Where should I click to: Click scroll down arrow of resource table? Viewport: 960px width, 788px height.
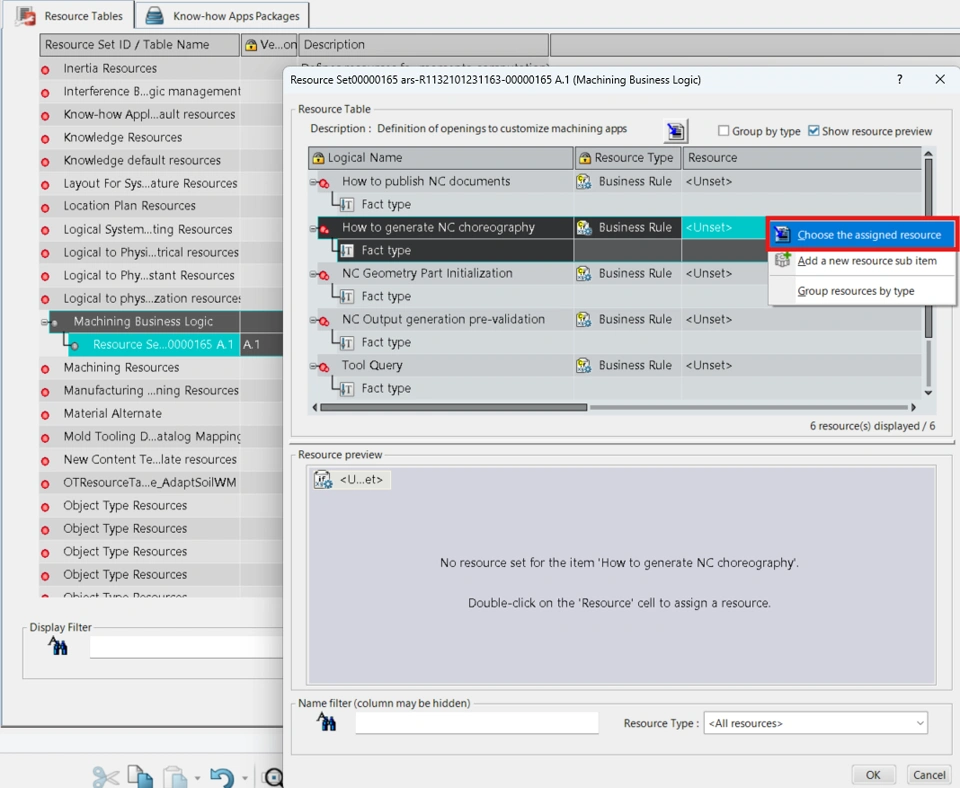click(928, 392)
